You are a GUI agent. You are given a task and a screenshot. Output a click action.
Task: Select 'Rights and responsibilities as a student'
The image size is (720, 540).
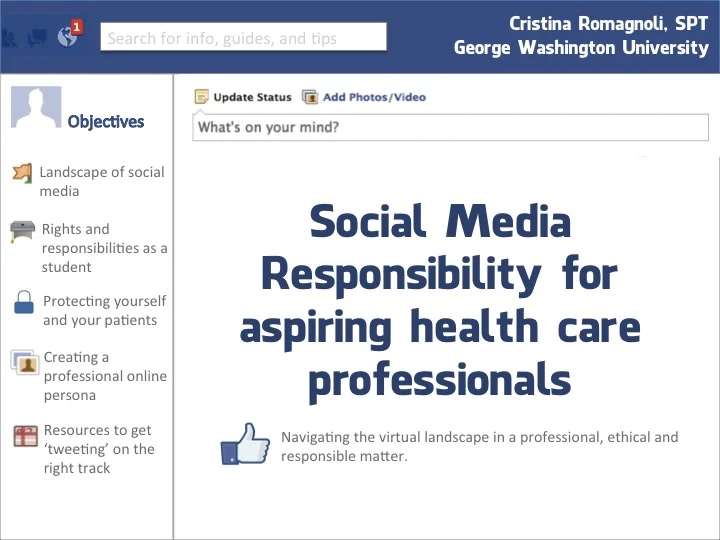(x=105, y=248)
